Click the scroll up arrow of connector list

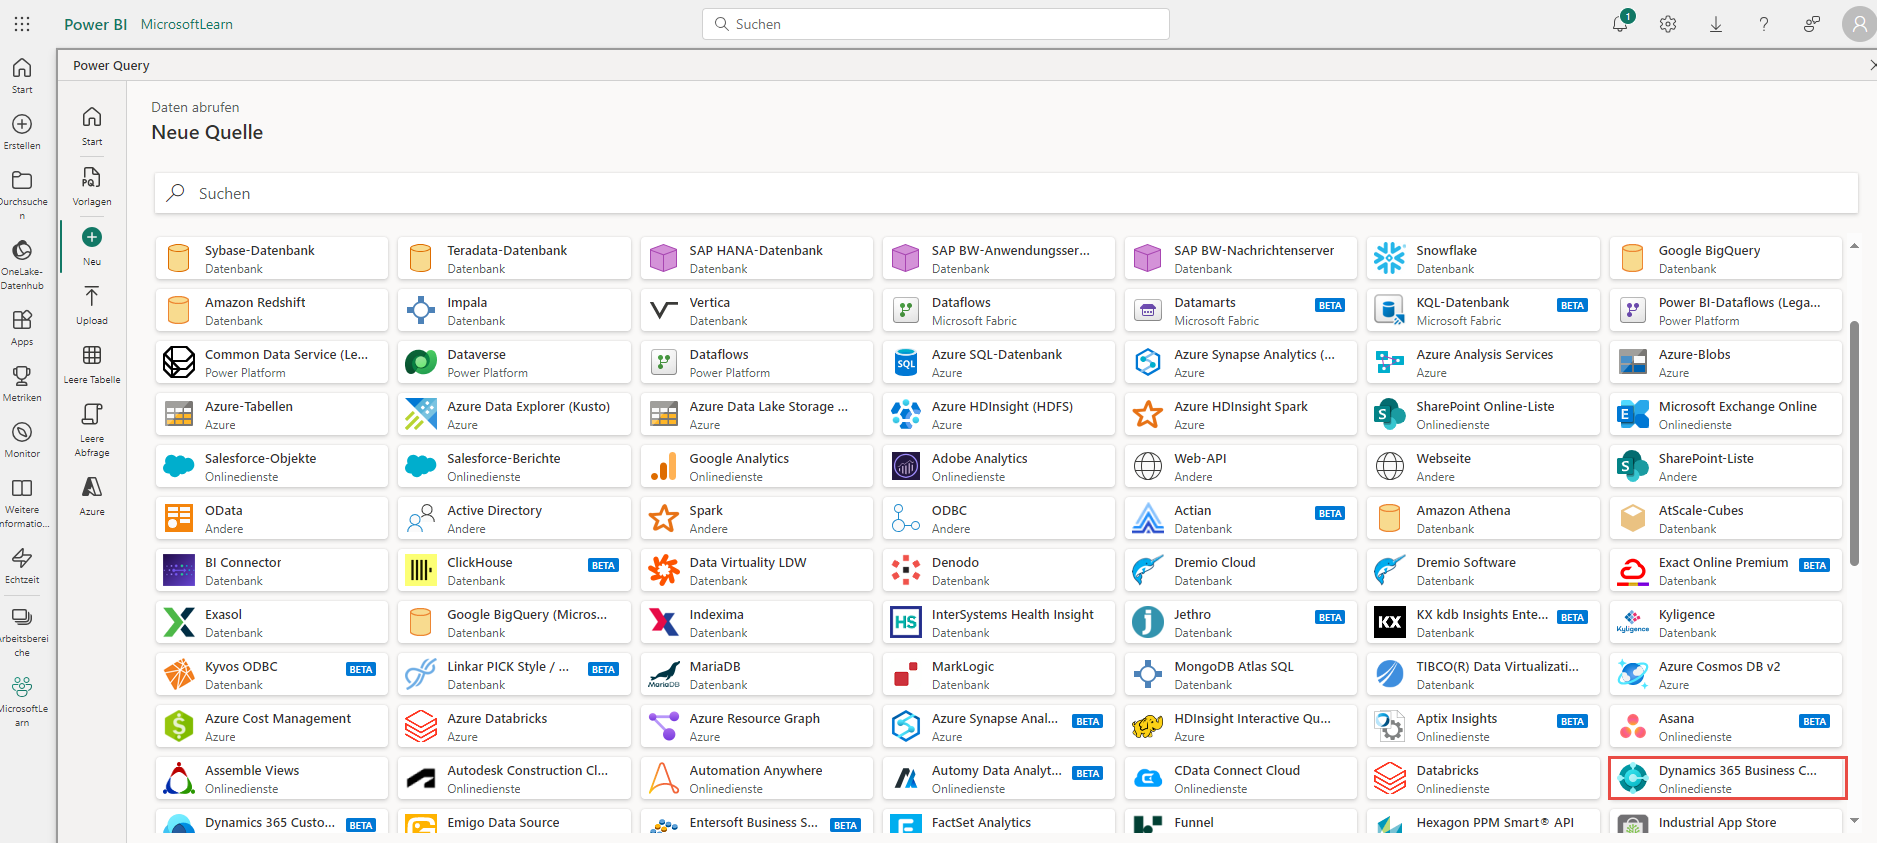[x=1854, y=246]
